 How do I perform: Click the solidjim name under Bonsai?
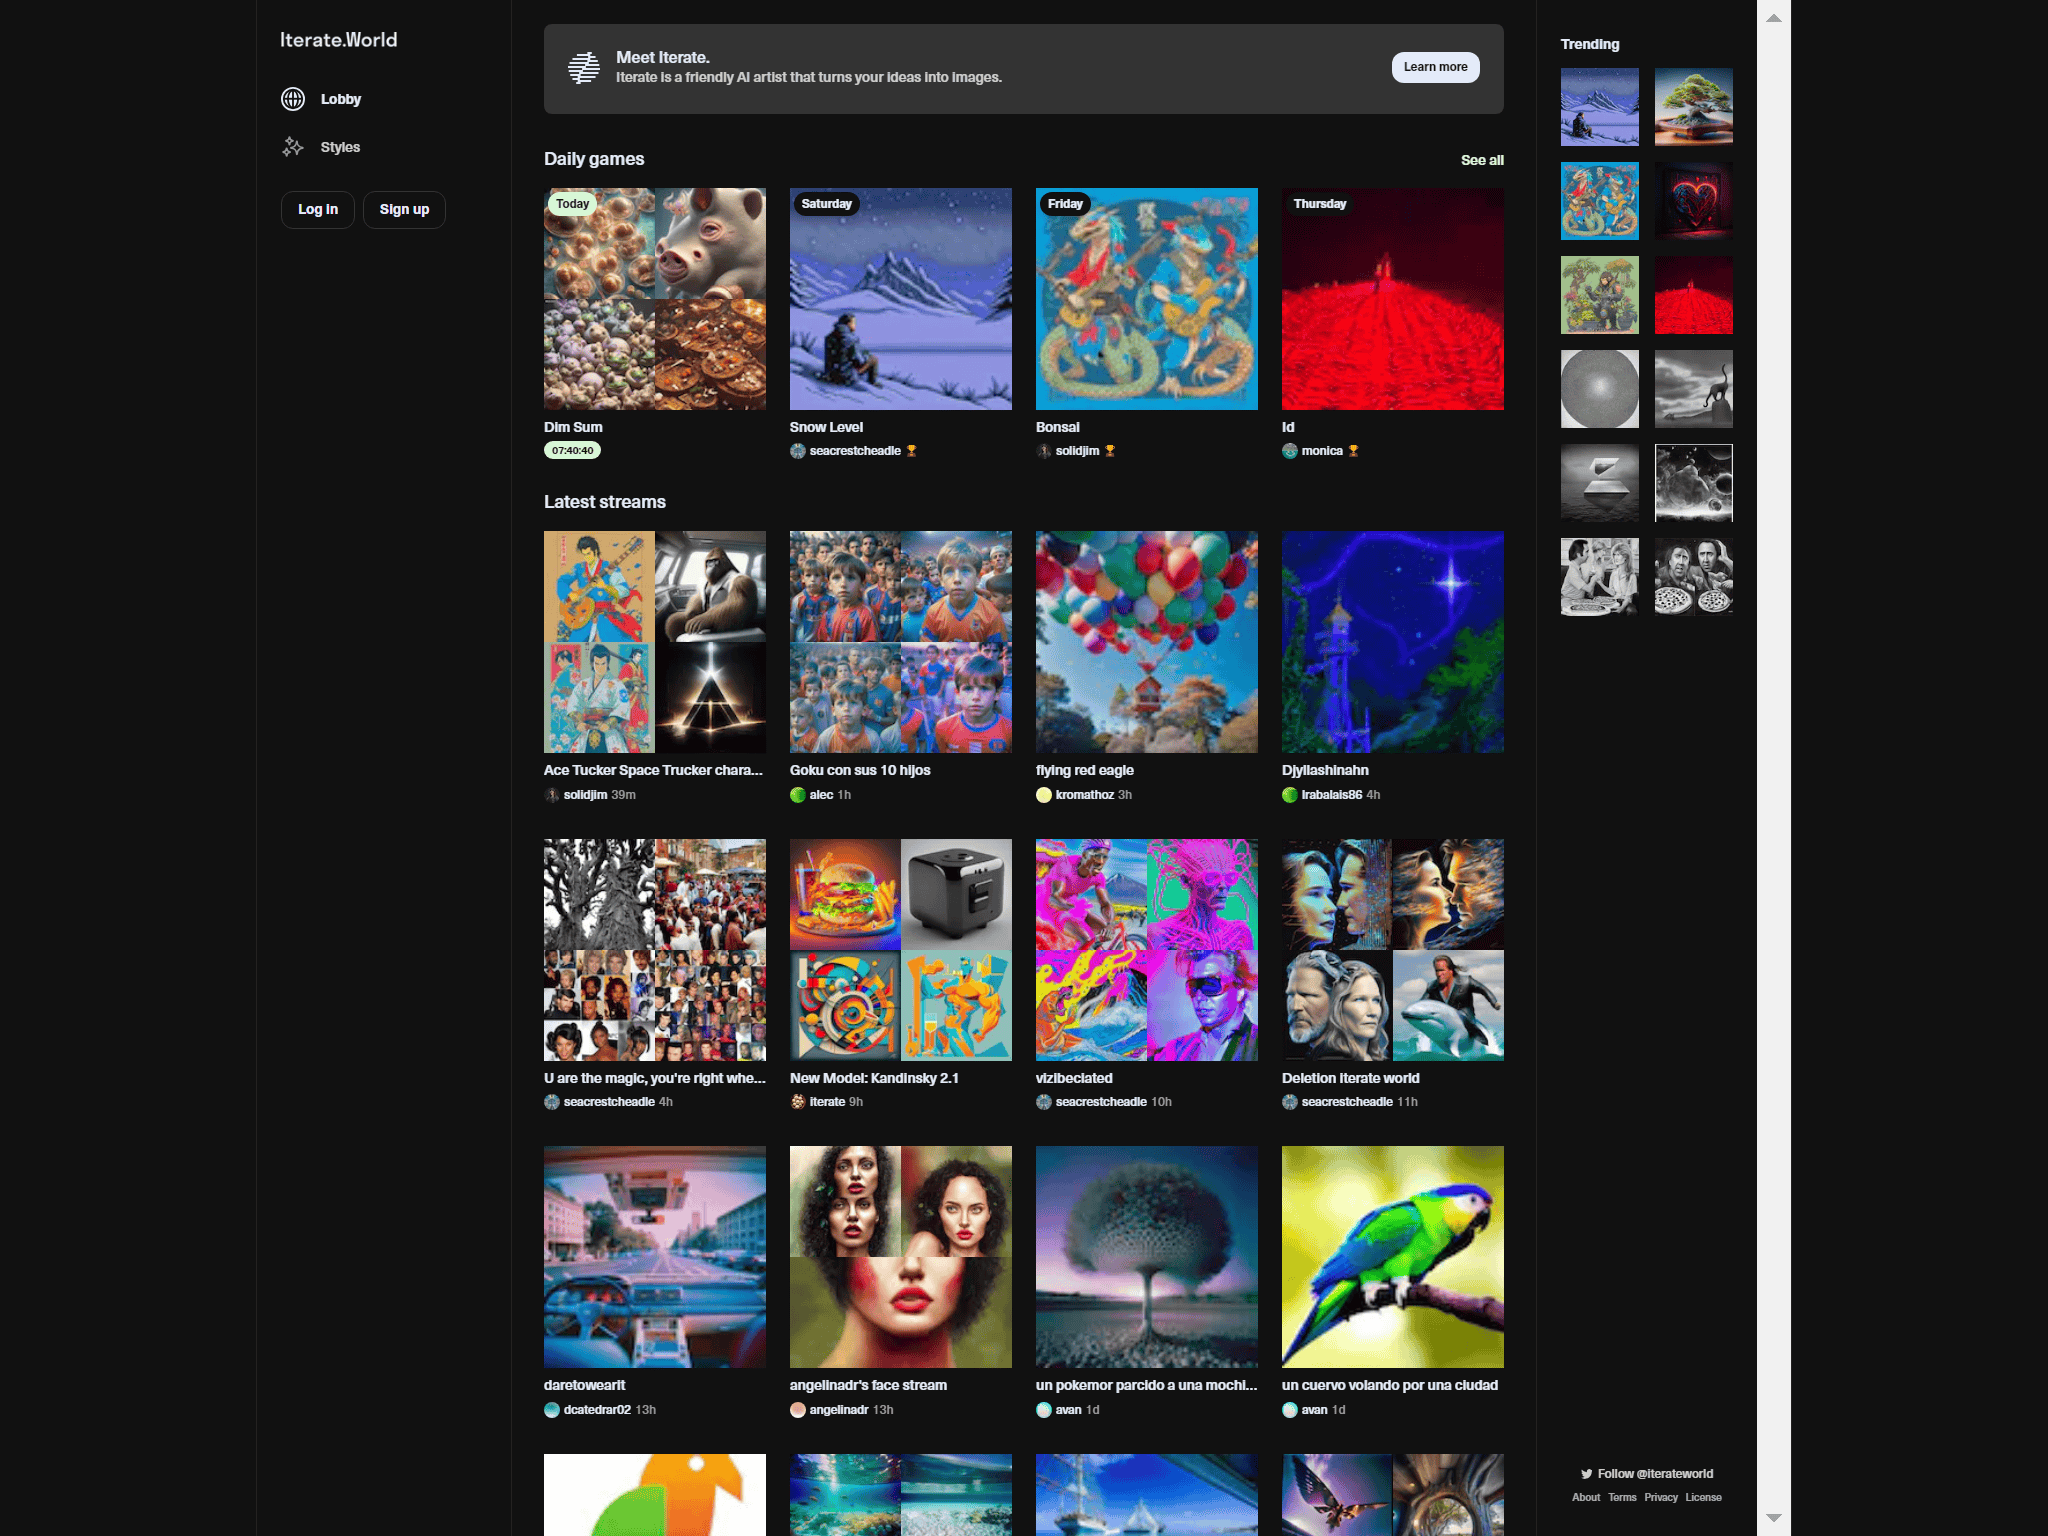pos(1077,451)
